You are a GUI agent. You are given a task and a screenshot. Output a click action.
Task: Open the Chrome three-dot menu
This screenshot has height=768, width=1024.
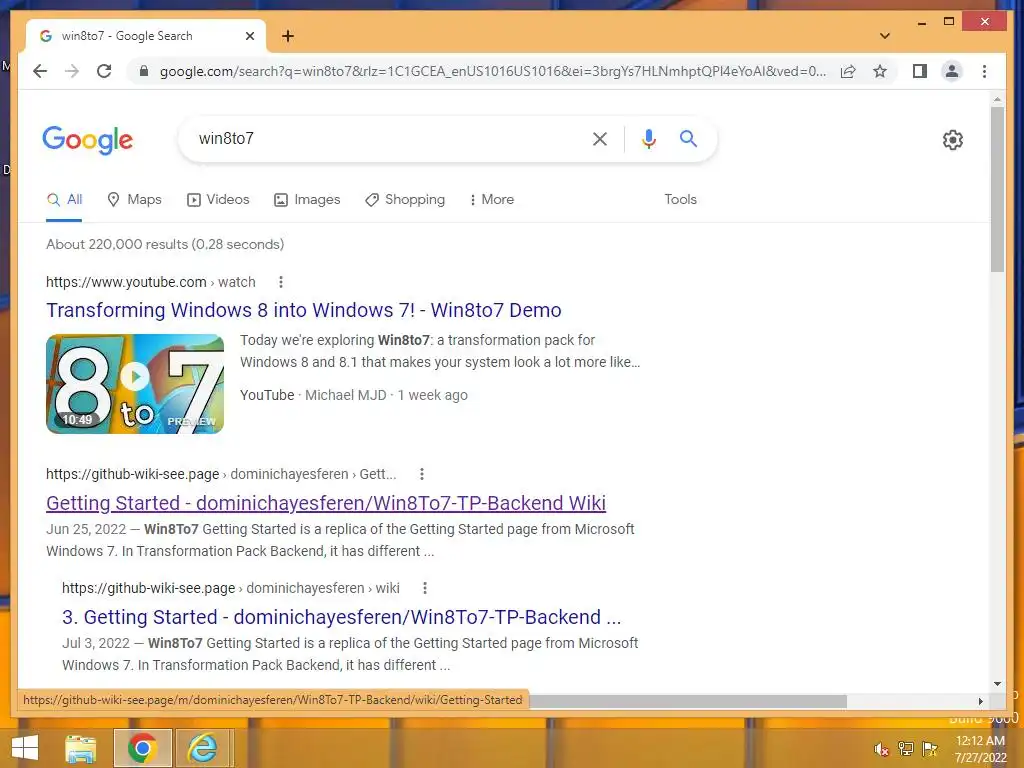(984, 71)
